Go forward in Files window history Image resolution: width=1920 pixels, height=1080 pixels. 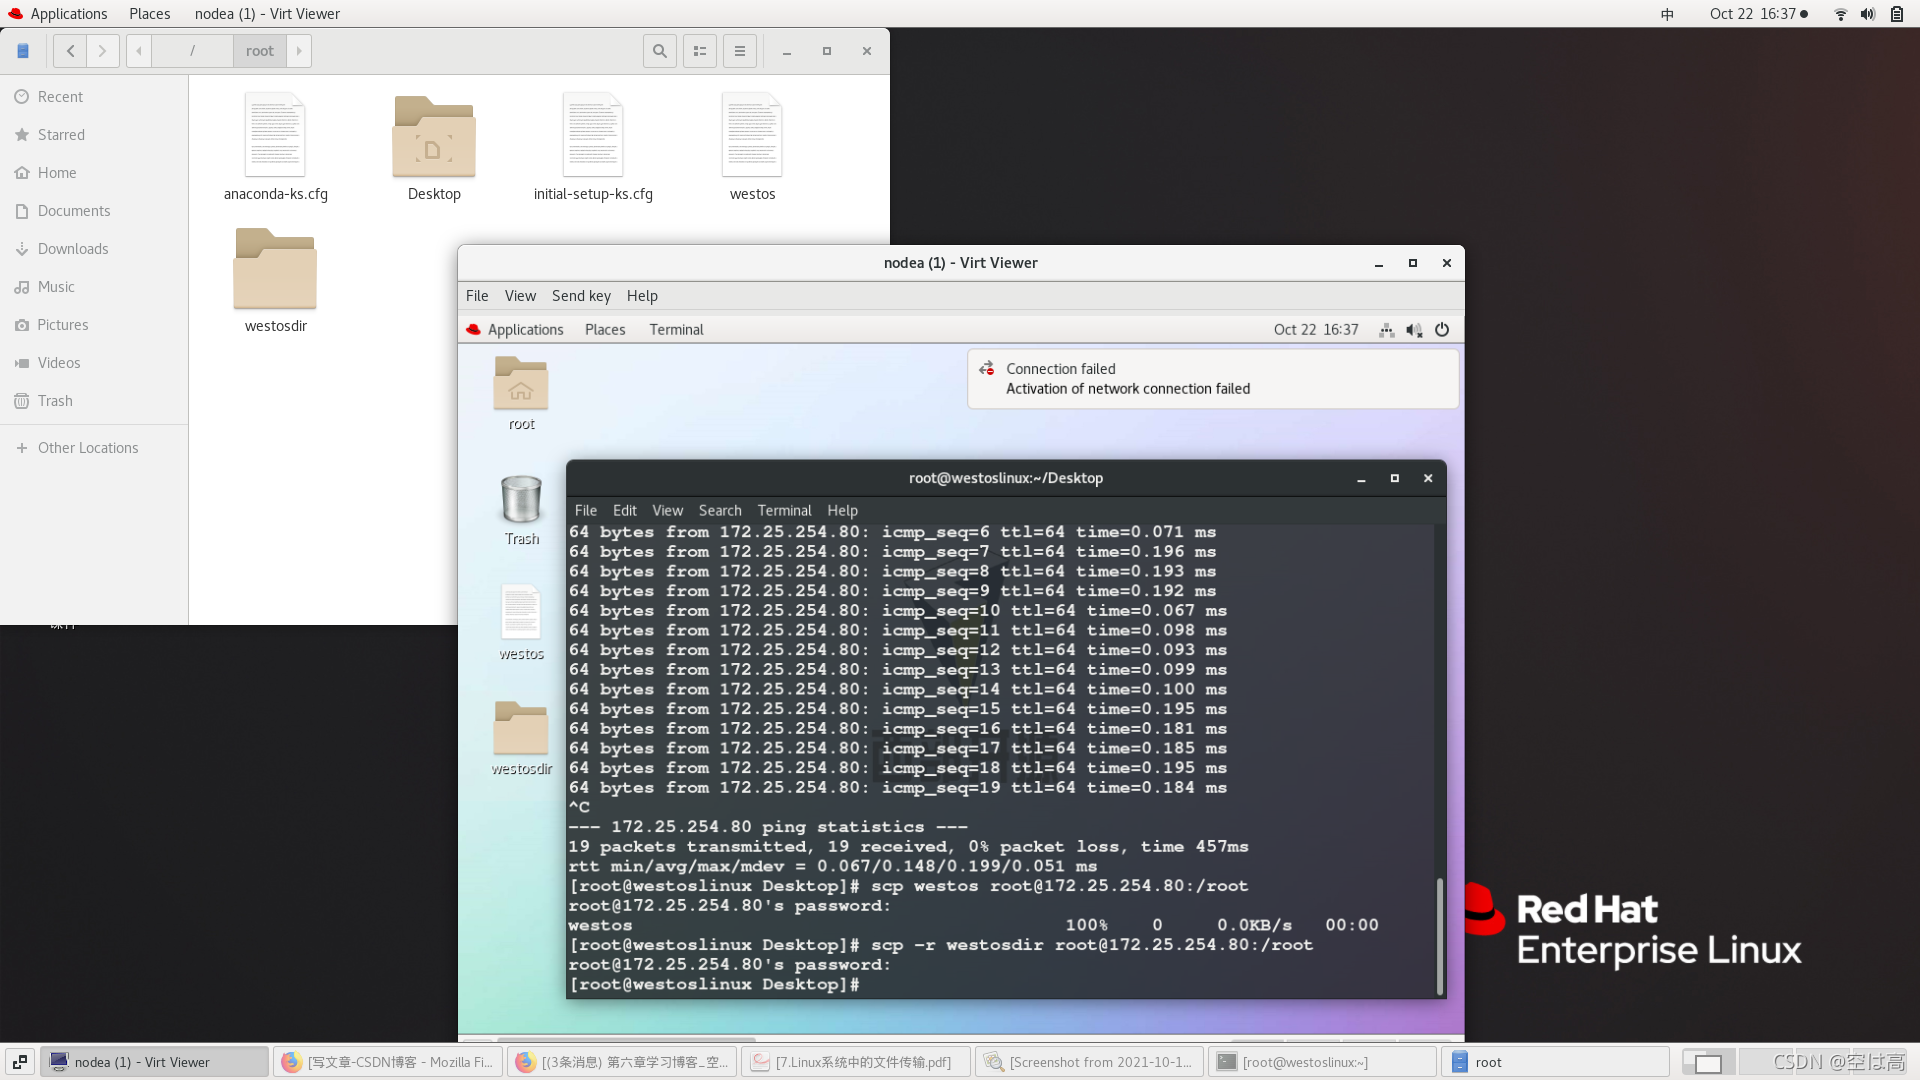[103, 51]
